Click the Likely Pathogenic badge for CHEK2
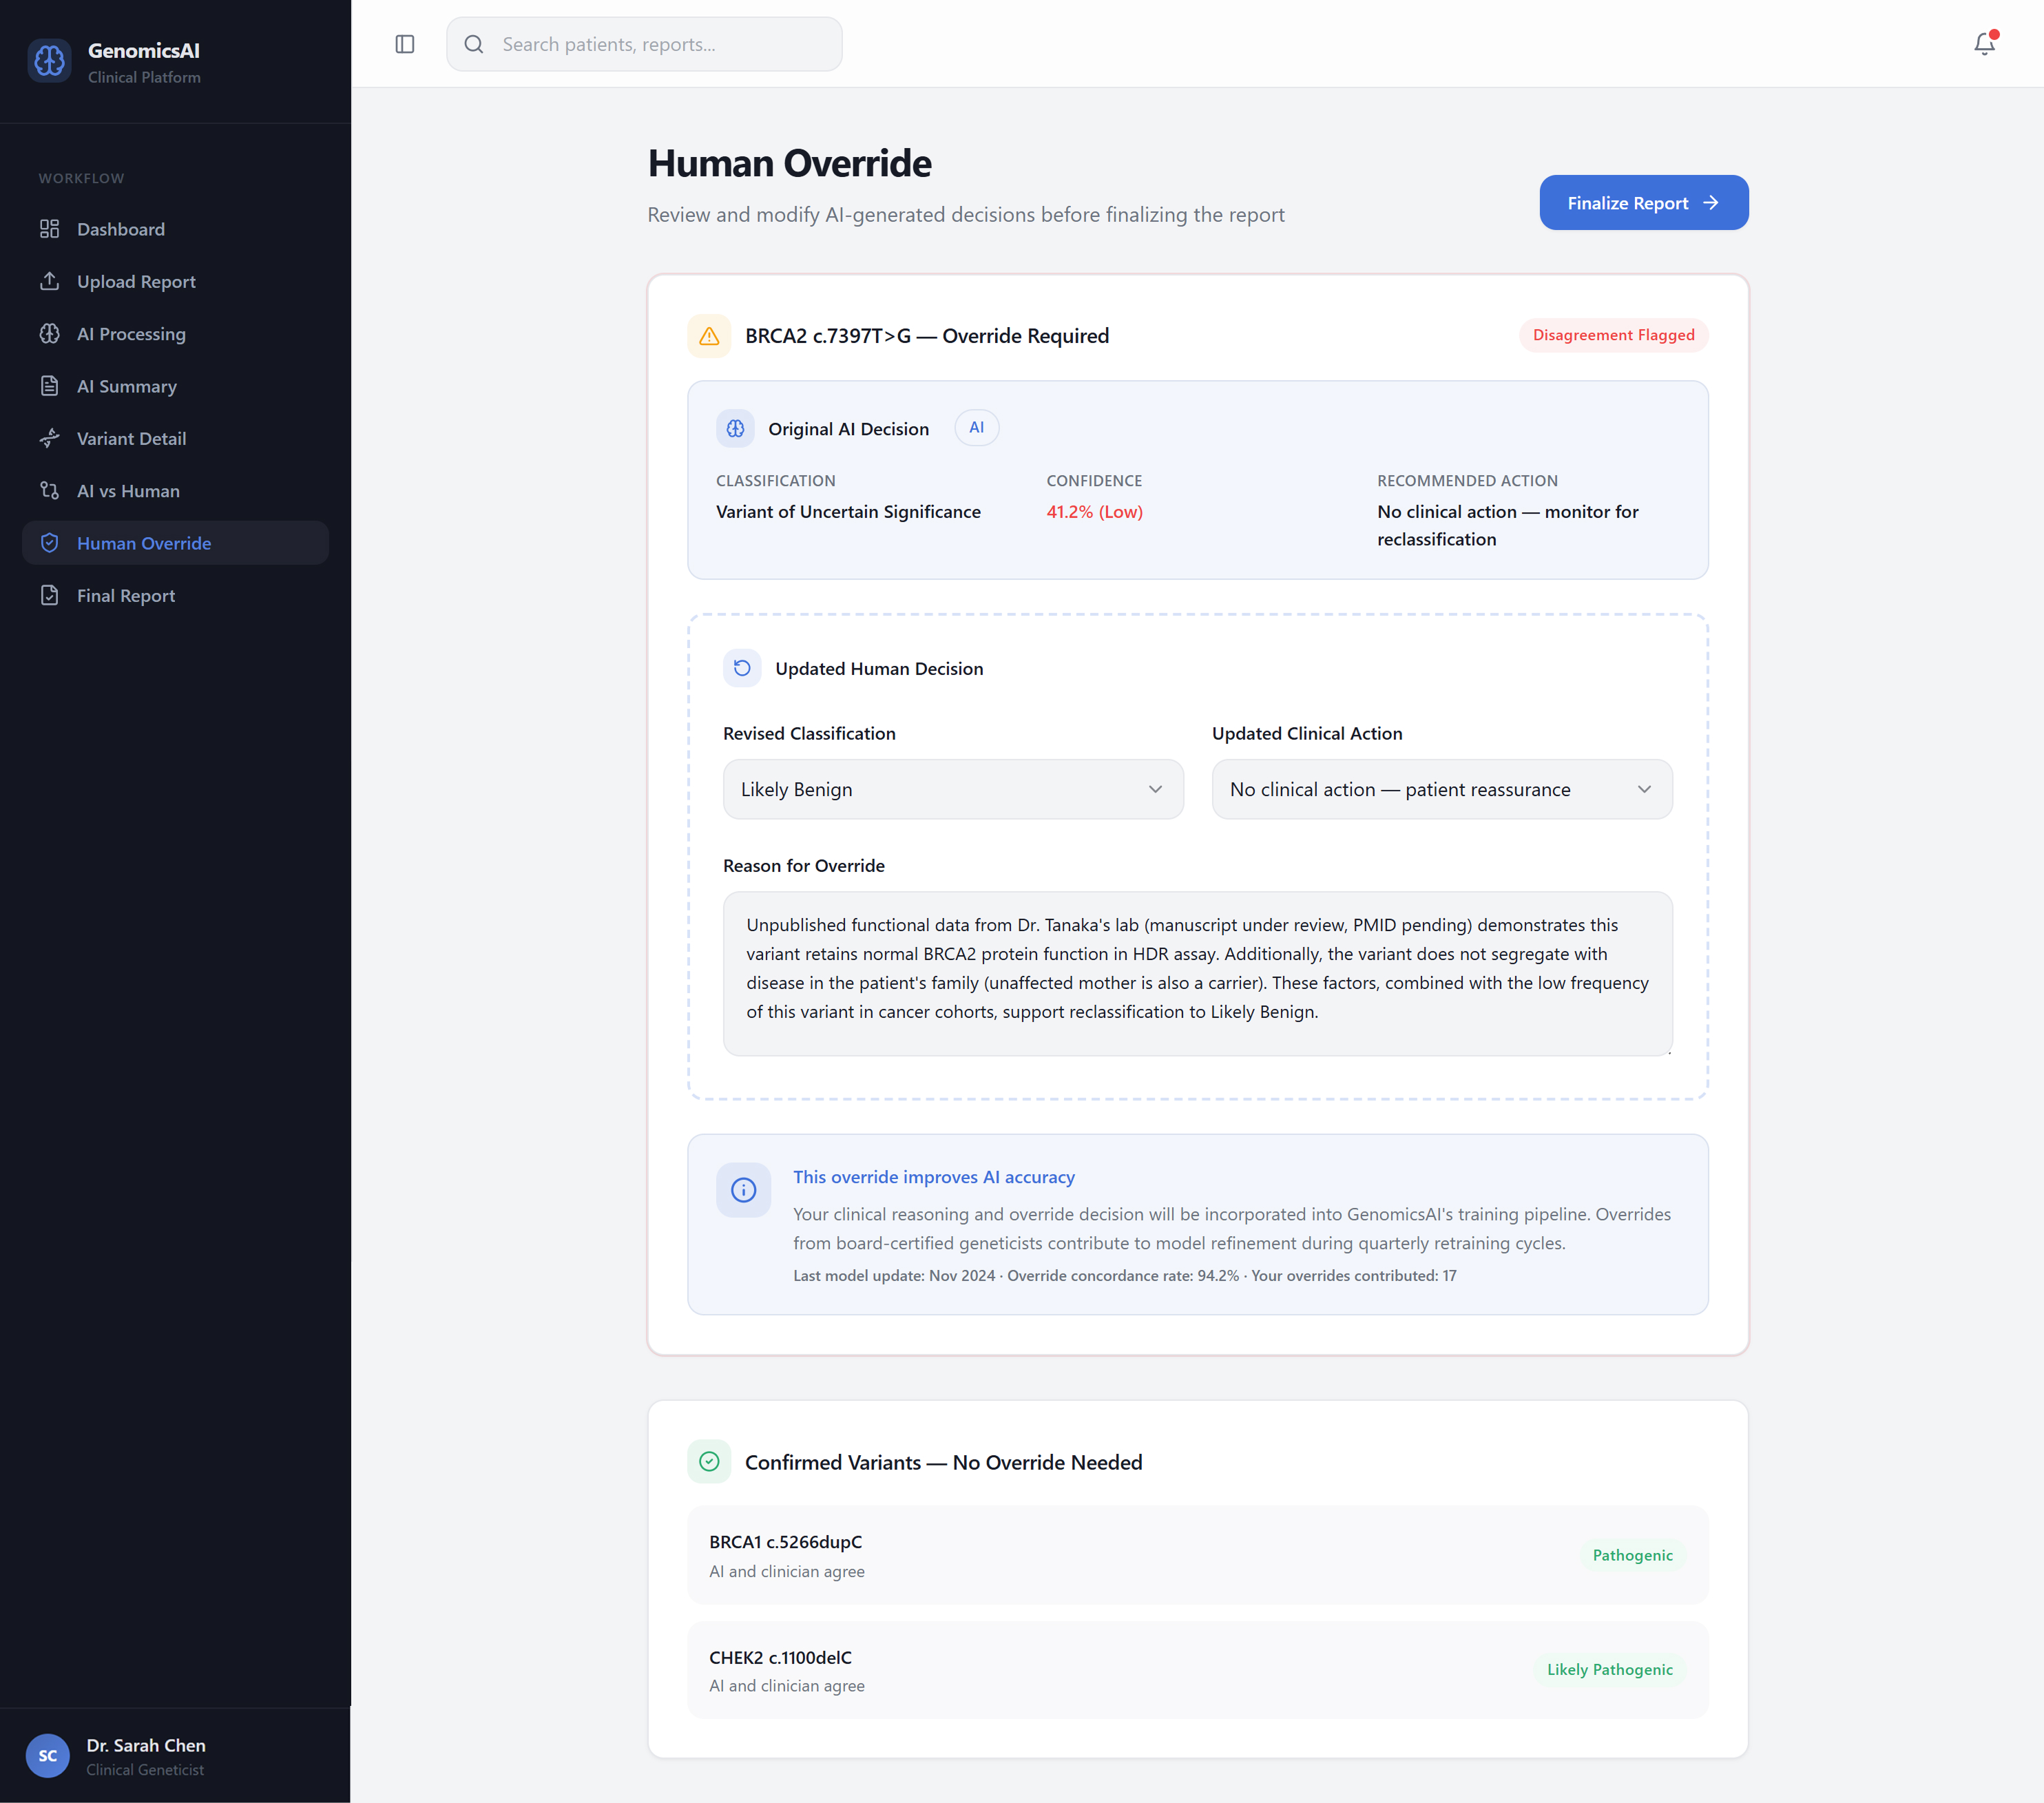 pyautogui.click(x=1609, y=1669)
